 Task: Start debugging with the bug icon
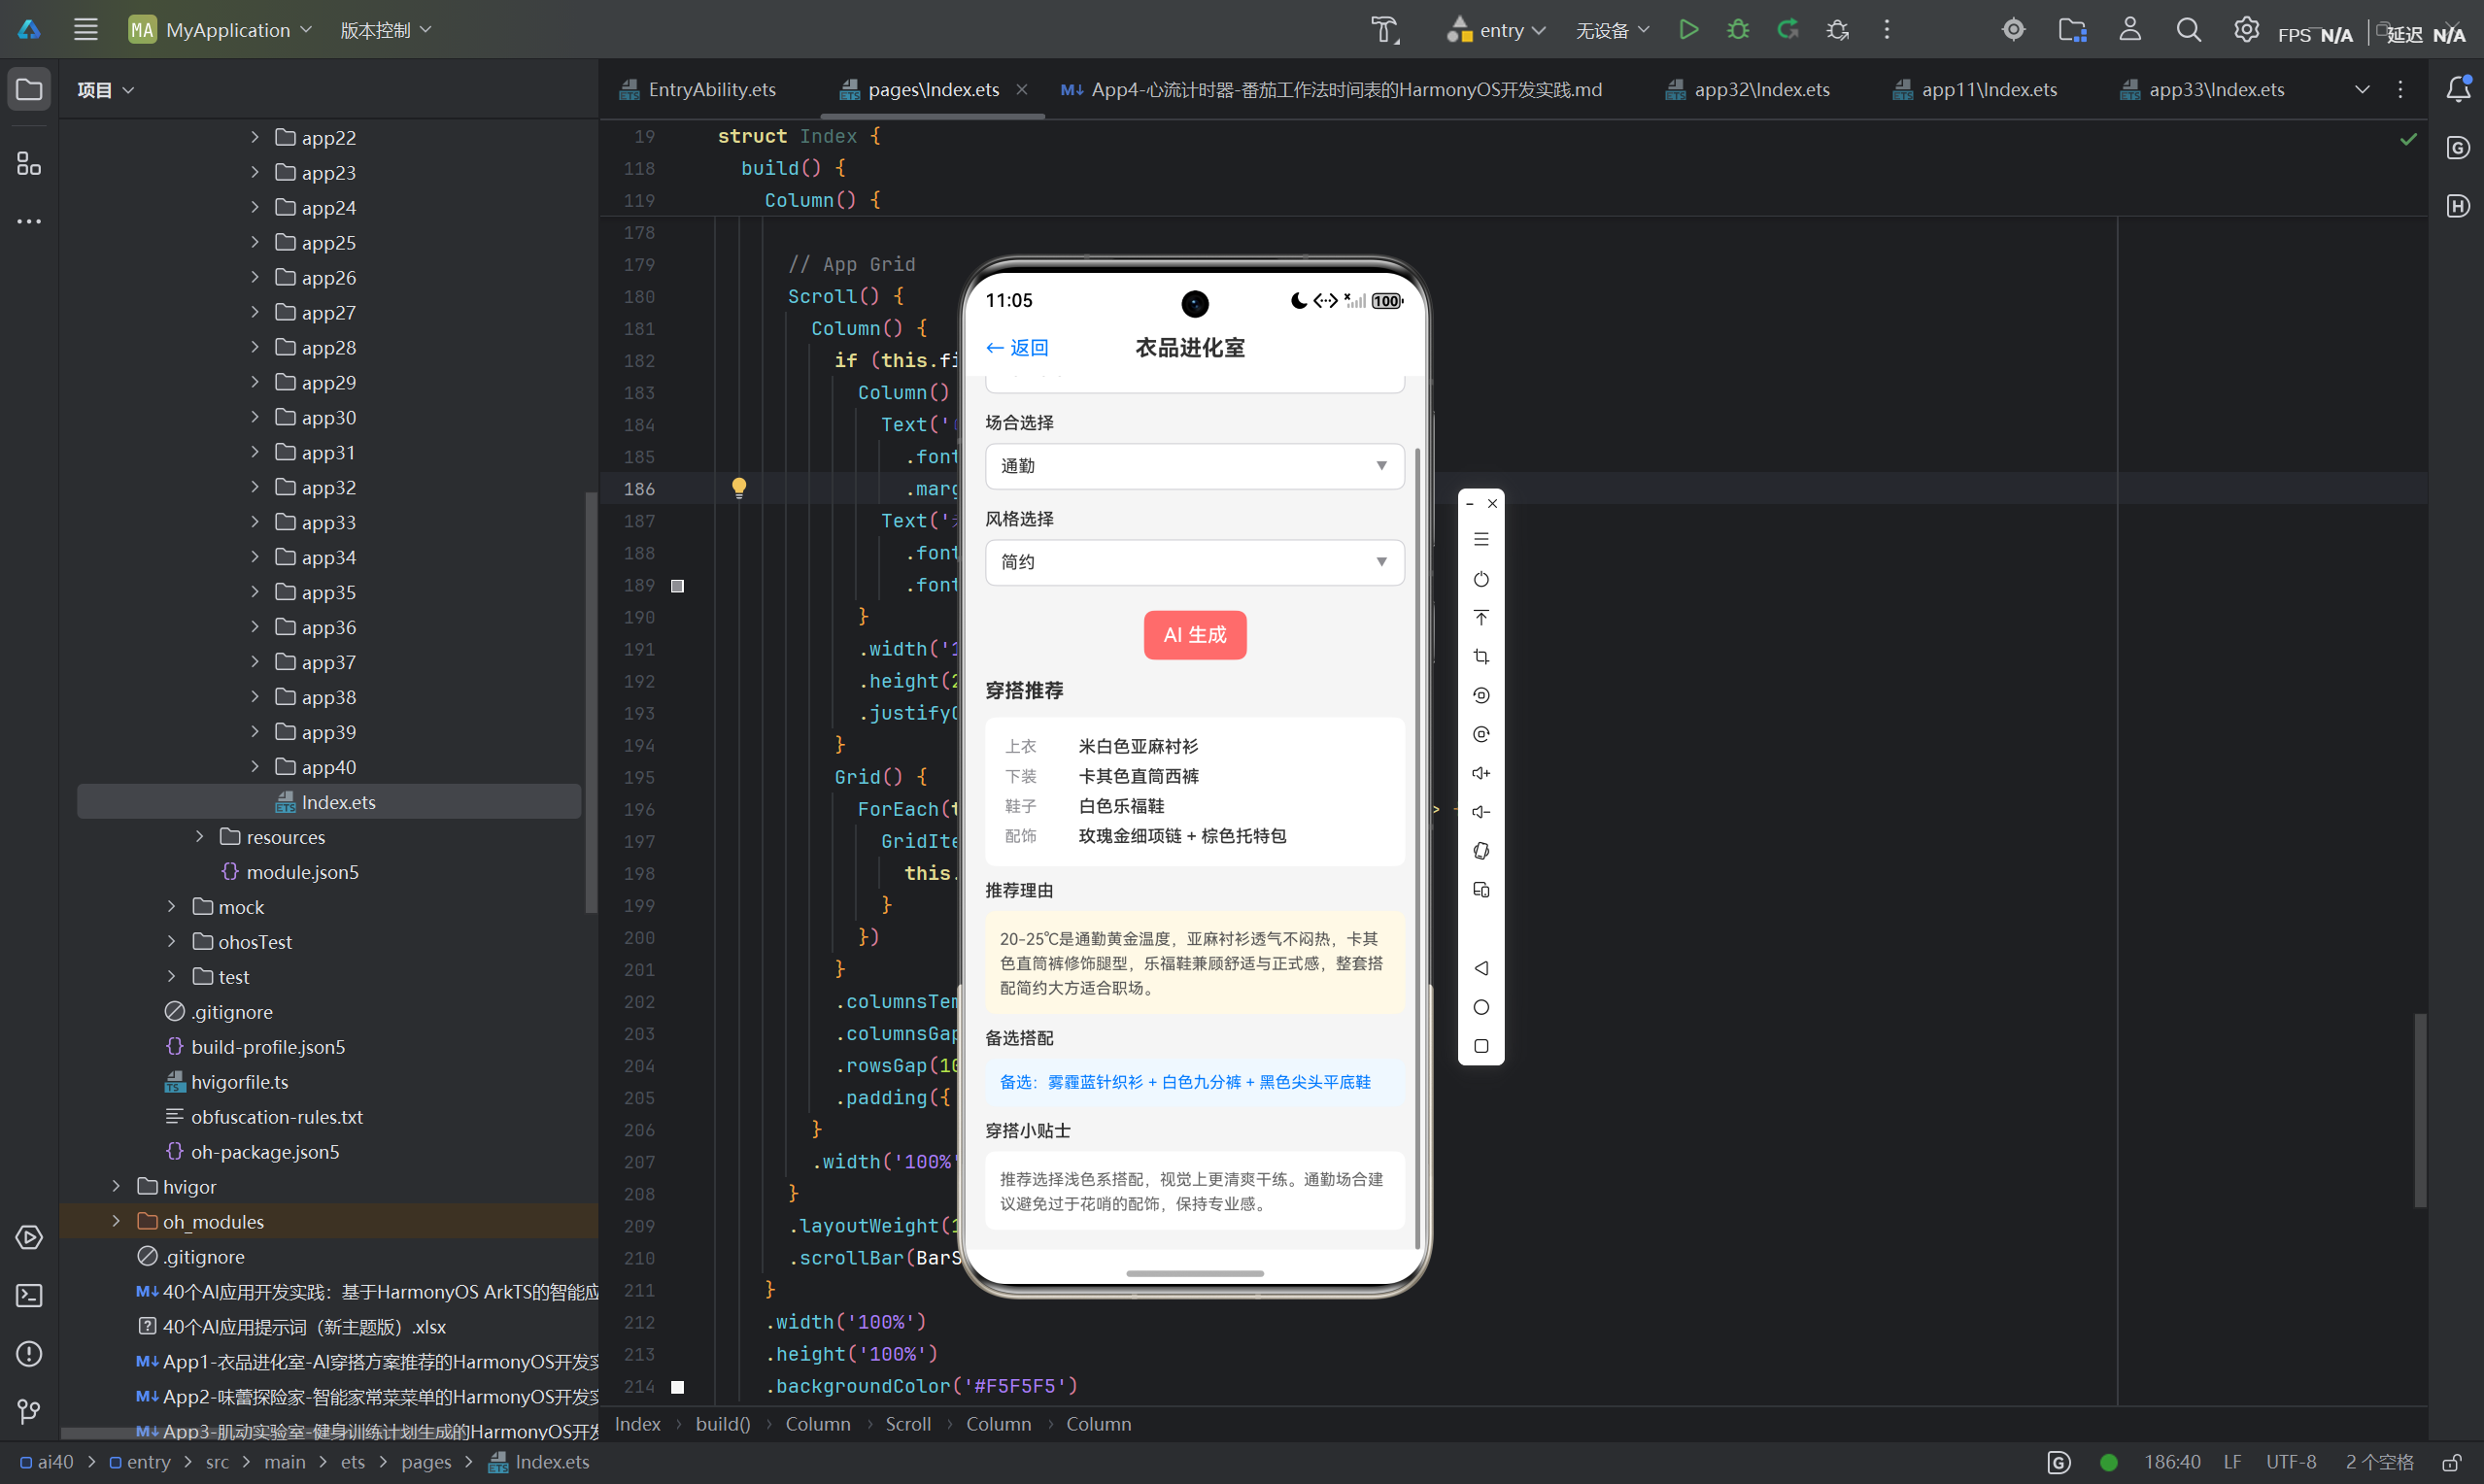point(1738,30)
